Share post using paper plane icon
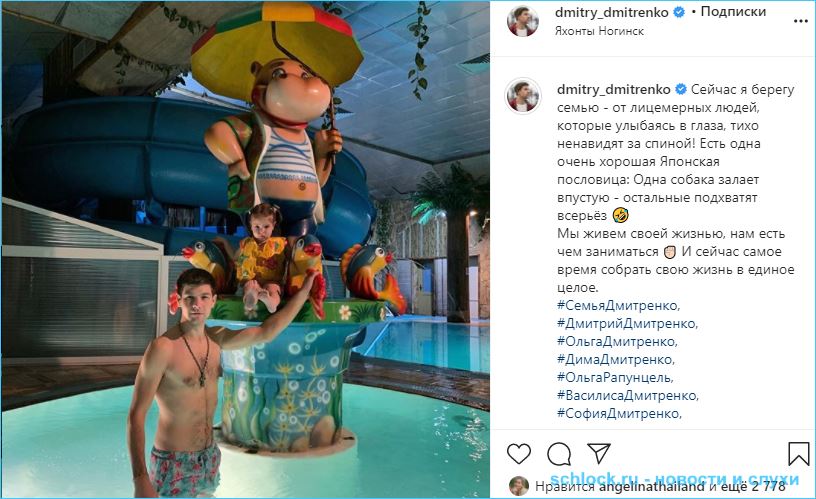The height and width of the screenshot is (499, 816). tap(599, 453)
